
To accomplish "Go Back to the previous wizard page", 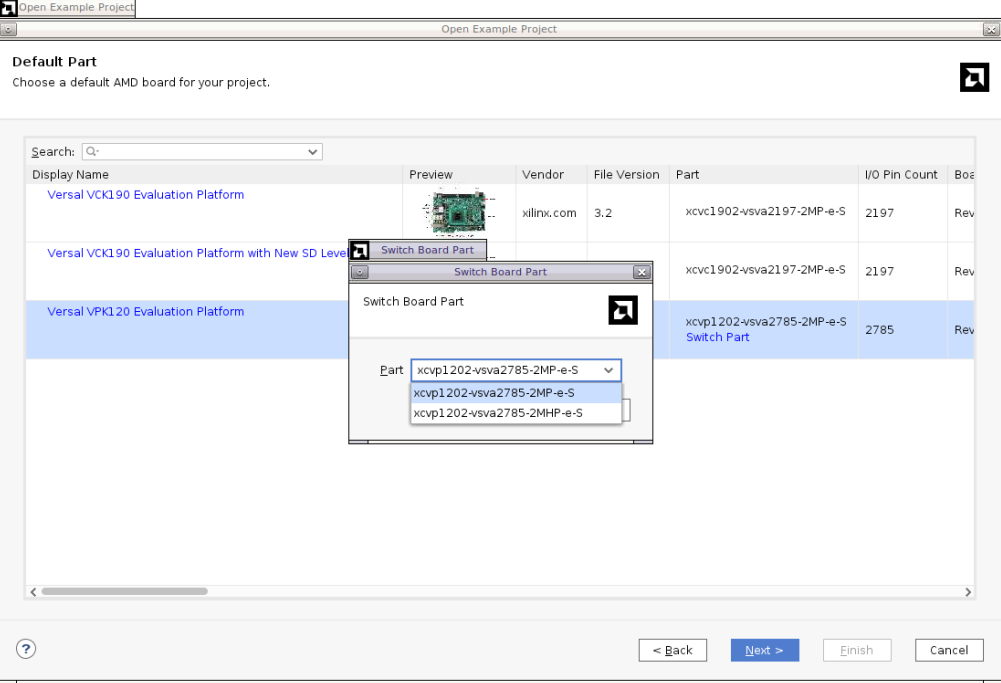I will coord(672,650).
